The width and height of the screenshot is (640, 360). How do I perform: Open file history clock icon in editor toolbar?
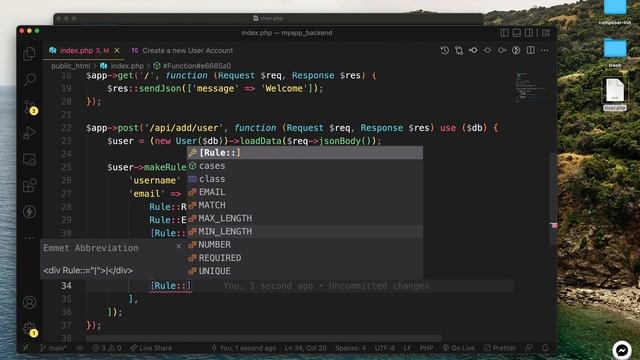coord(444,50)
